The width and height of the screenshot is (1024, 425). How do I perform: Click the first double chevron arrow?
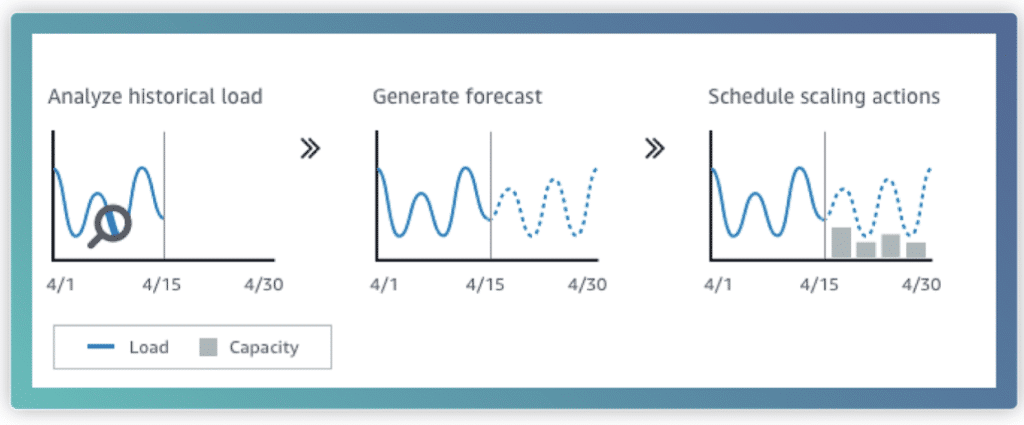310,149
